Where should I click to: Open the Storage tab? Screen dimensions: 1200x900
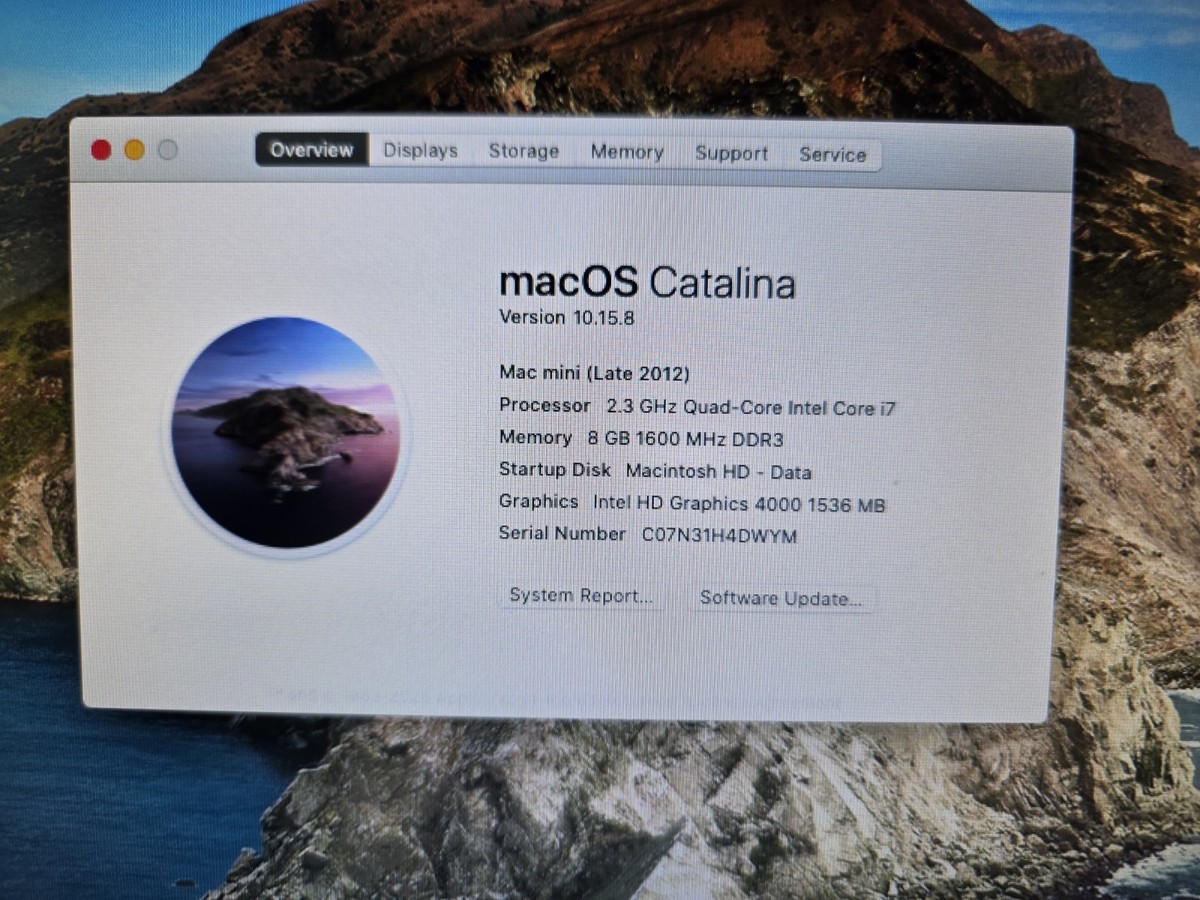(x=524, y=152)
